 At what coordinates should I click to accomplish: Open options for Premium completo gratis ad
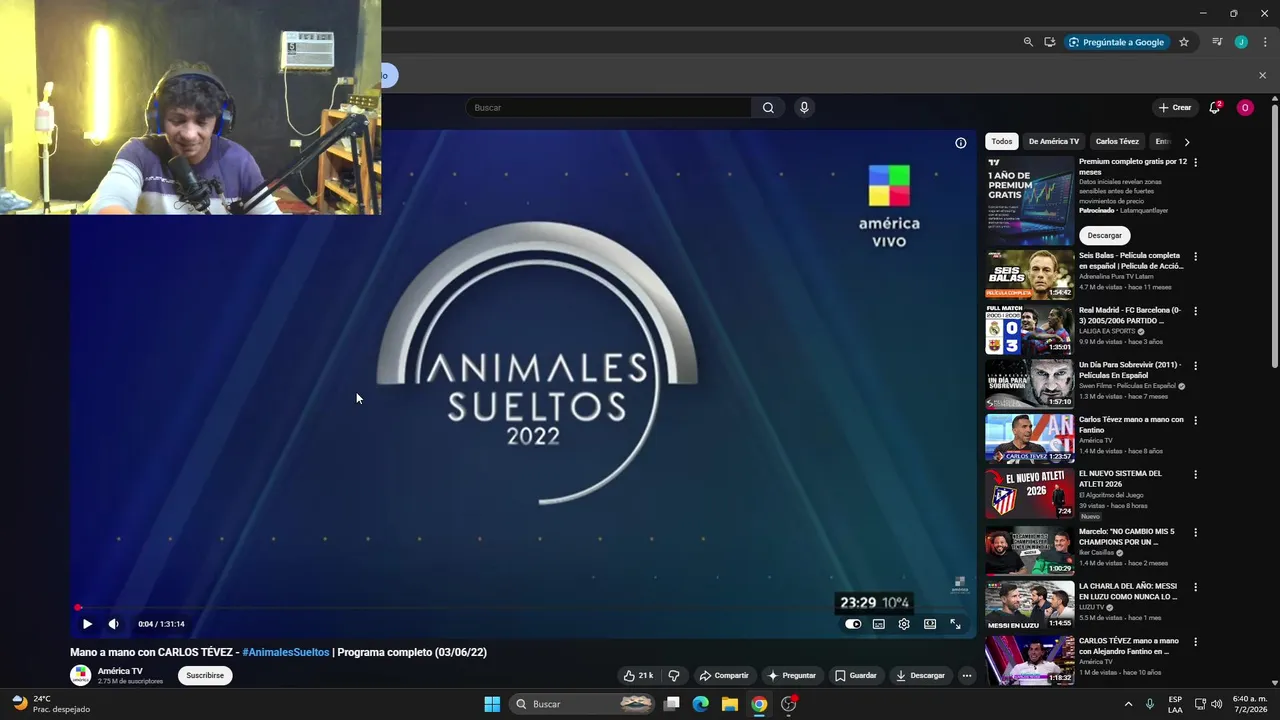(1195, 162)
